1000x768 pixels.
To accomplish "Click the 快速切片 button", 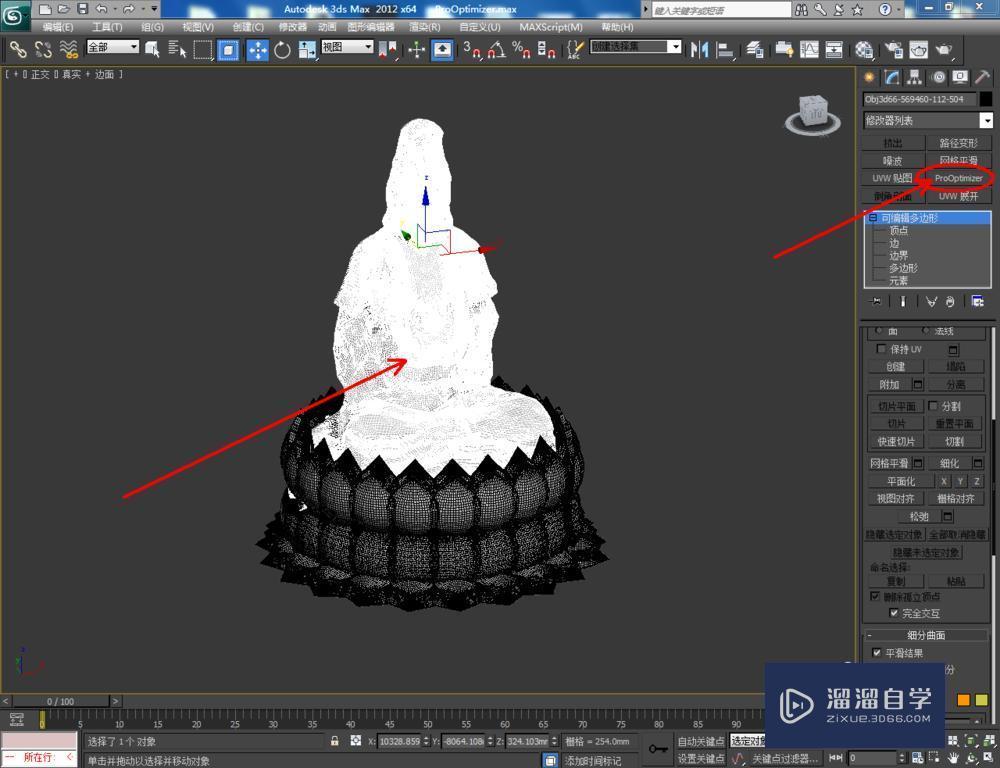I will pos(896,440).
